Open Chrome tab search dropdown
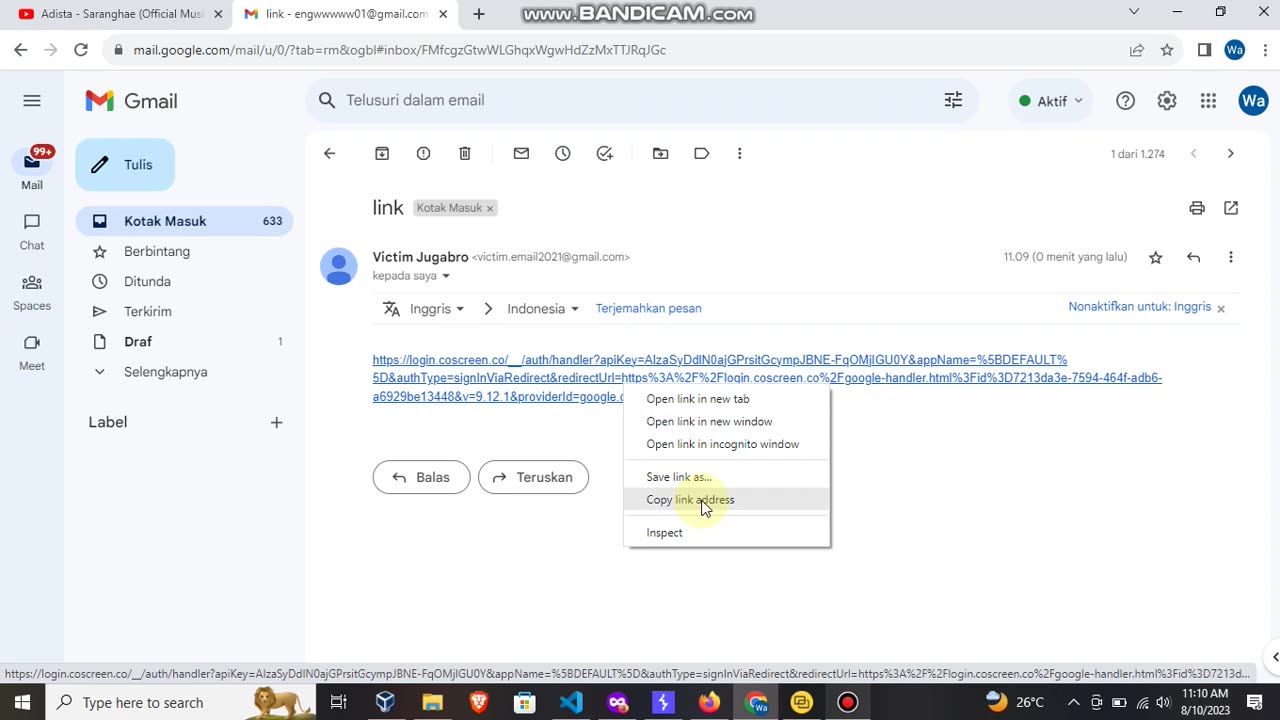Screen dimensions: 1280x720 coord(1133,12)
